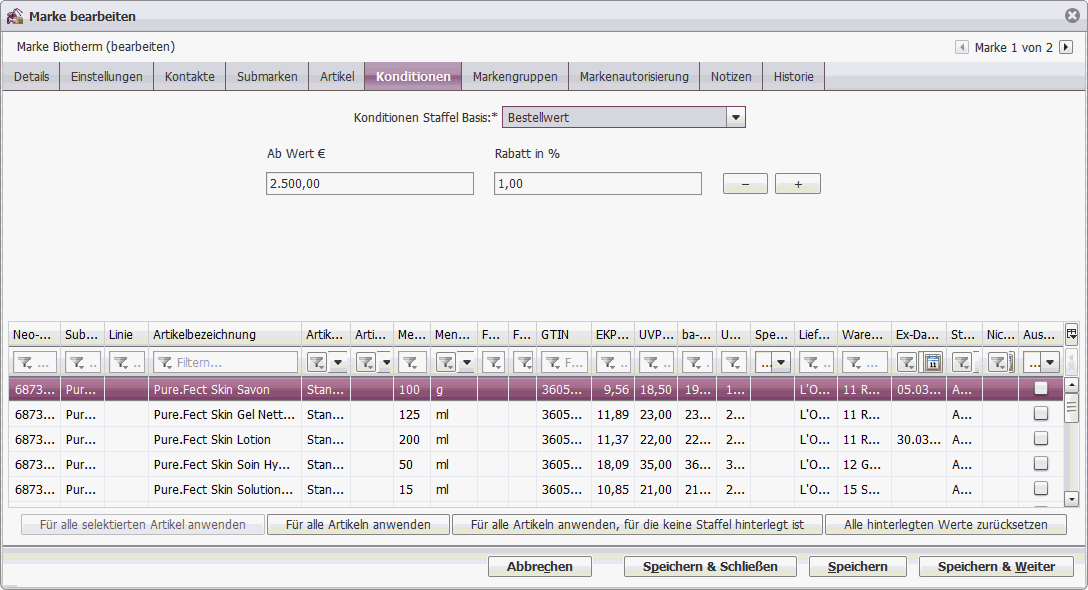Click the table scrollbar down arrow
This screenshot has width=1088, height=590.
point(1071,498)
